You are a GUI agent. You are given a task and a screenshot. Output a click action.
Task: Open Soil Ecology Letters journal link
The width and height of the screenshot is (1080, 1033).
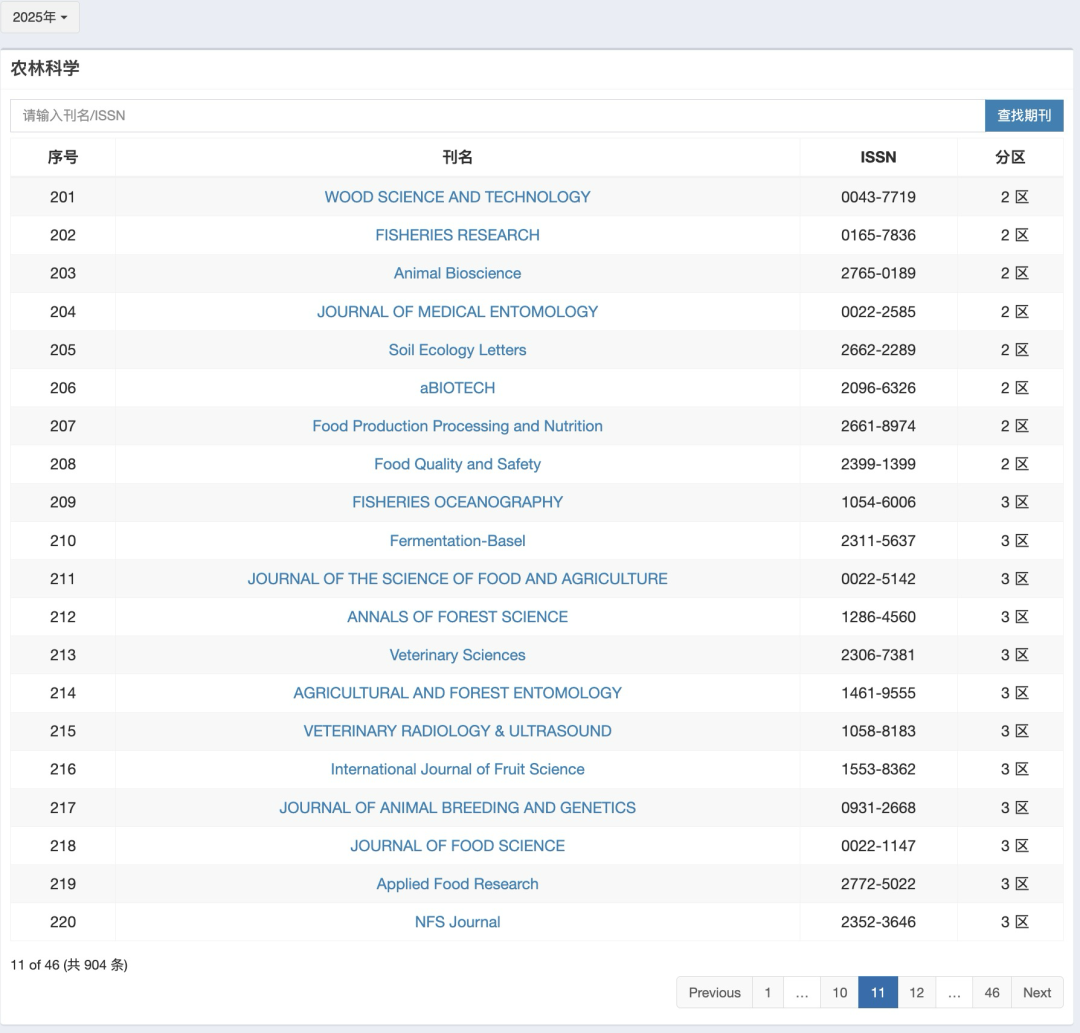click(x=457, y=350)
